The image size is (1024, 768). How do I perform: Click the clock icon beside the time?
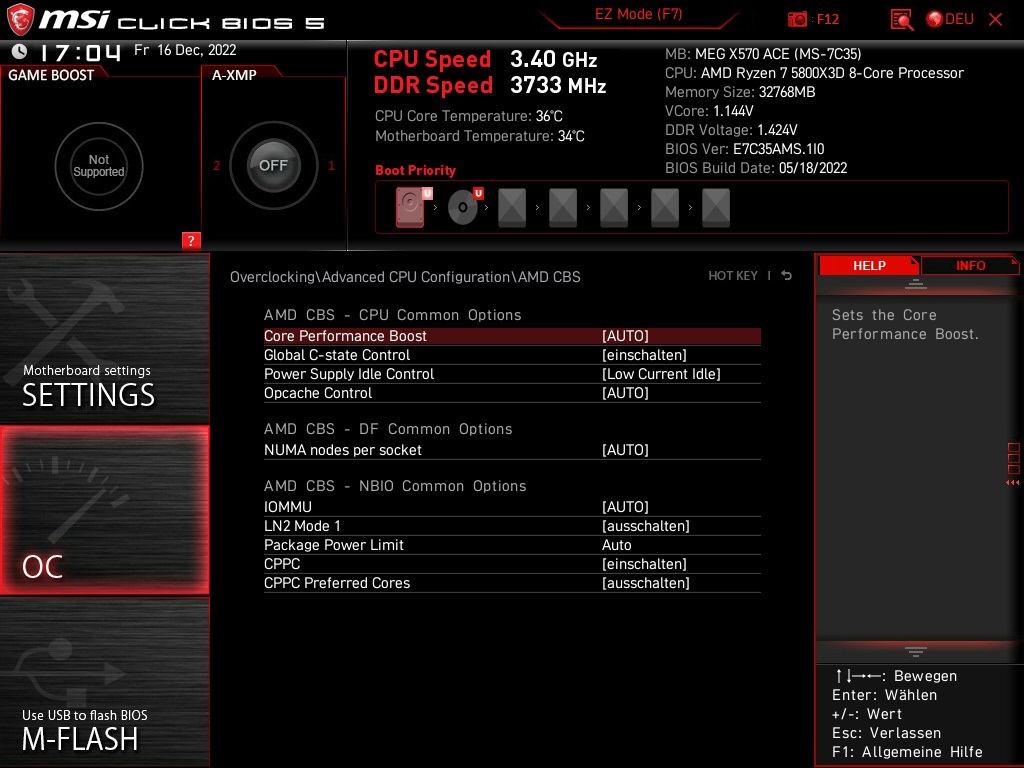20,51
